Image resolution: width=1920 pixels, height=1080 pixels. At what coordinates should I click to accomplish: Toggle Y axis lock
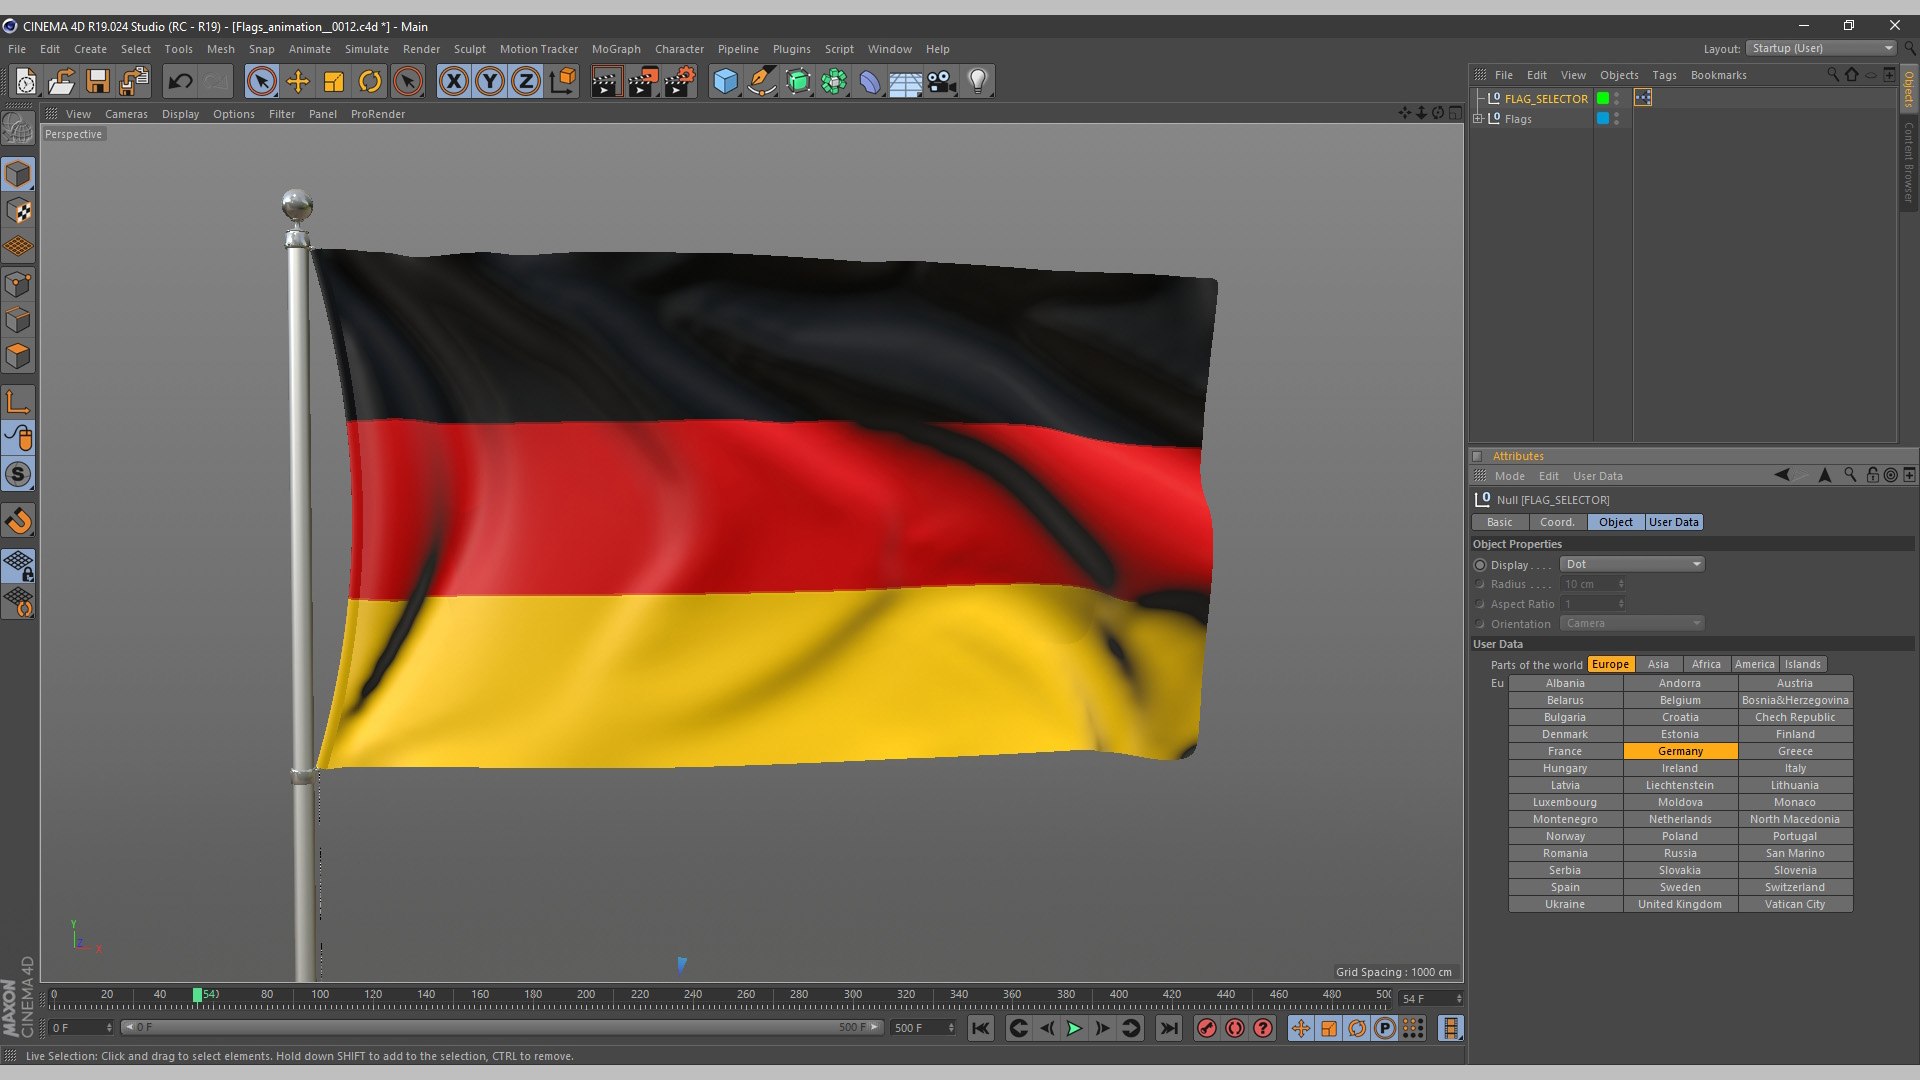pos(490,81)
